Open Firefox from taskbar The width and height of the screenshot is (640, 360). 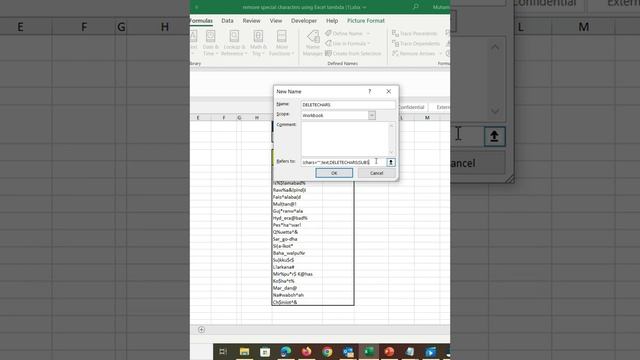tap(306, 351)
